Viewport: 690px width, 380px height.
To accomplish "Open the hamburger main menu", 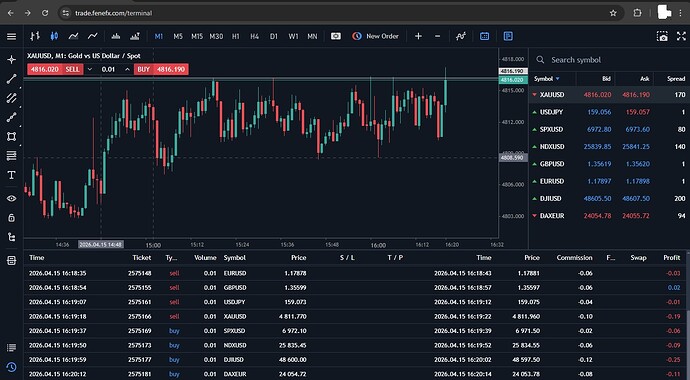I will pyautogui.click(x=11, y=37).
